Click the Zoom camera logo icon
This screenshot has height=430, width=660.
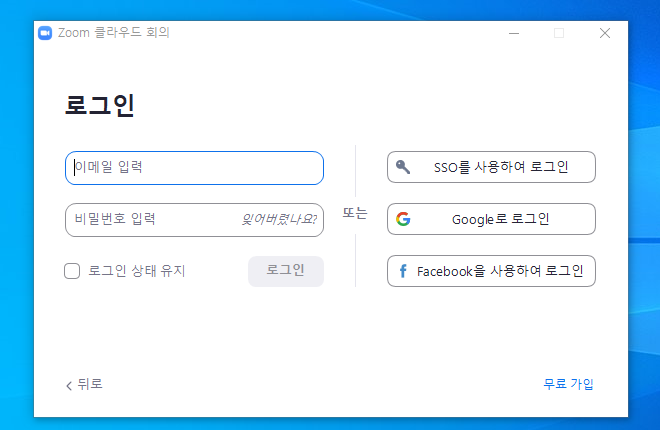coord(45,33)
